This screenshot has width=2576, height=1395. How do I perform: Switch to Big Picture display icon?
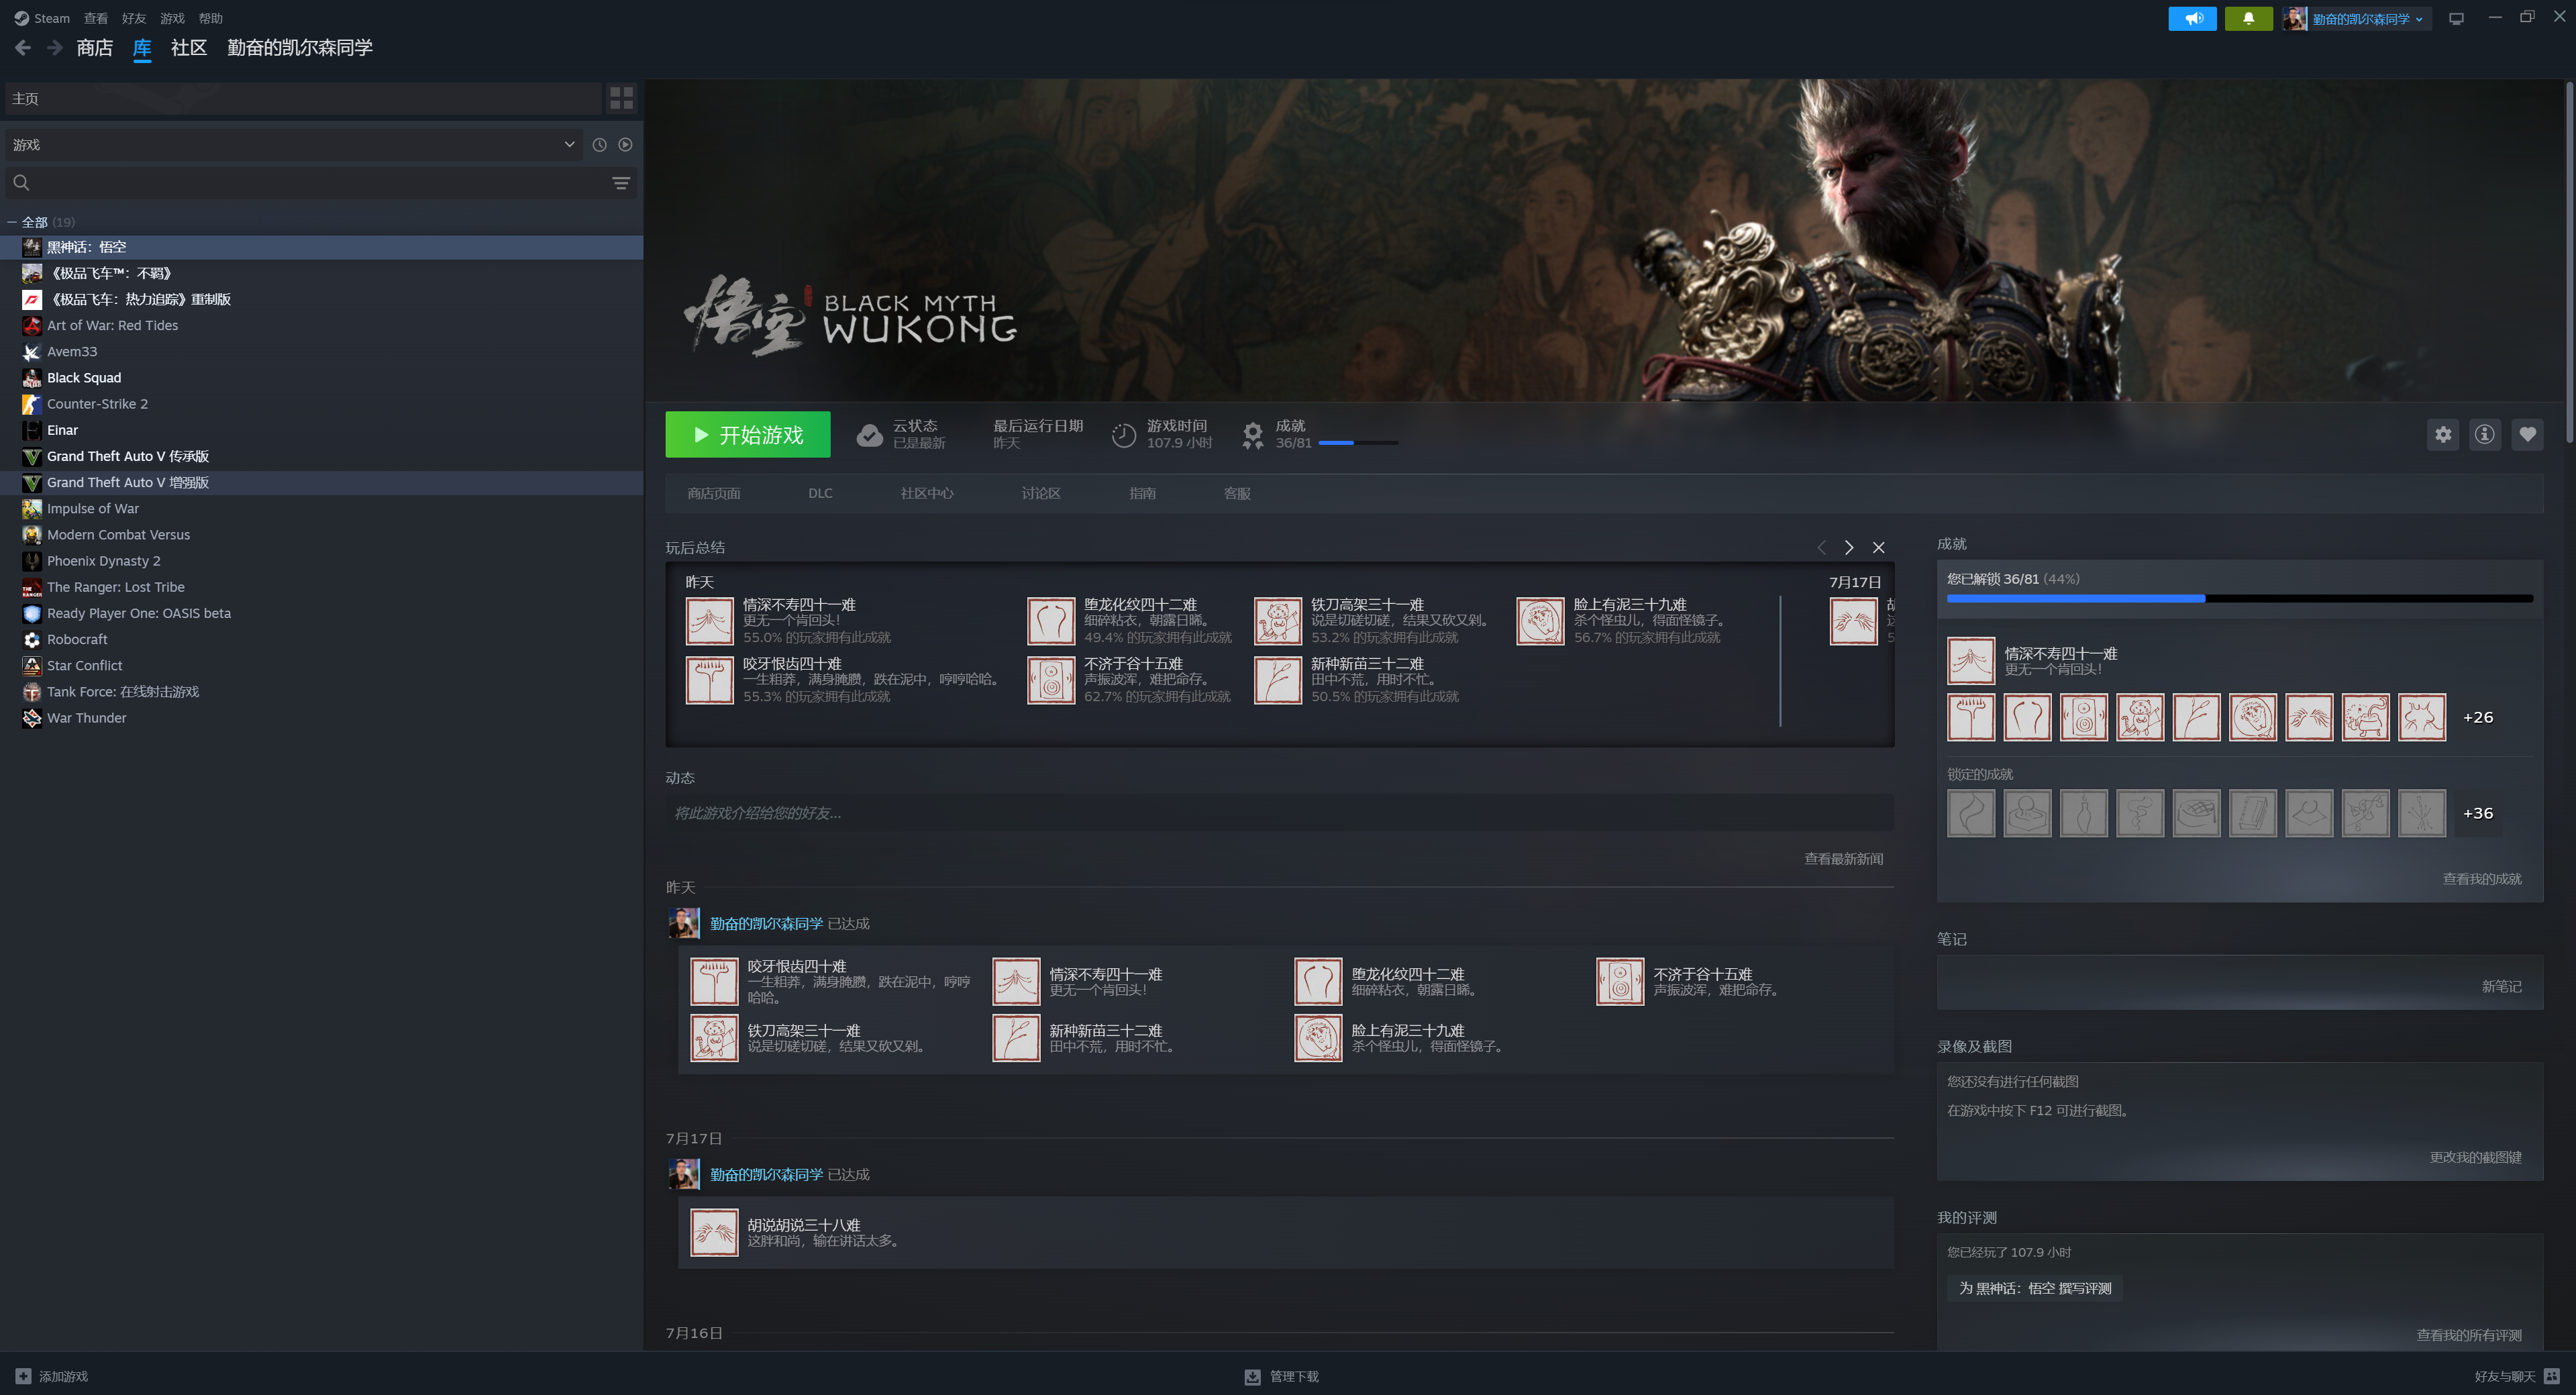(x=2455, y=18)
